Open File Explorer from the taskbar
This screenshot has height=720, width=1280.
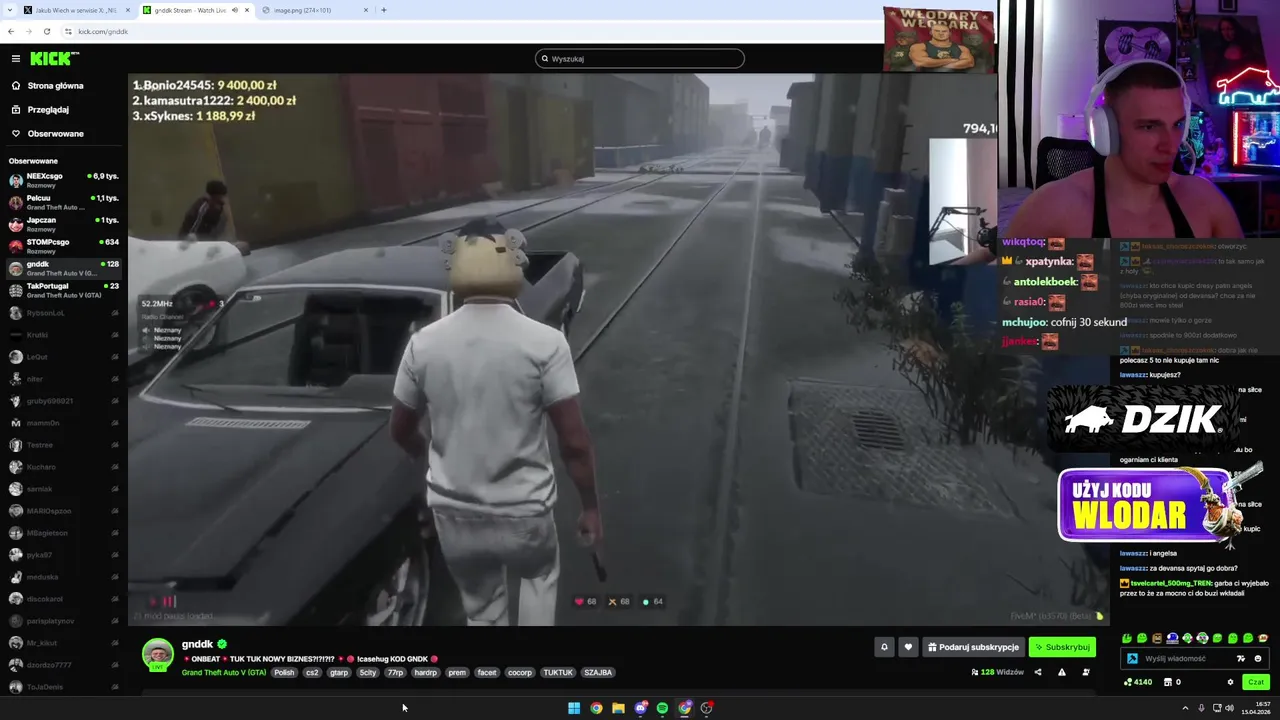click(x=618, y=708)
